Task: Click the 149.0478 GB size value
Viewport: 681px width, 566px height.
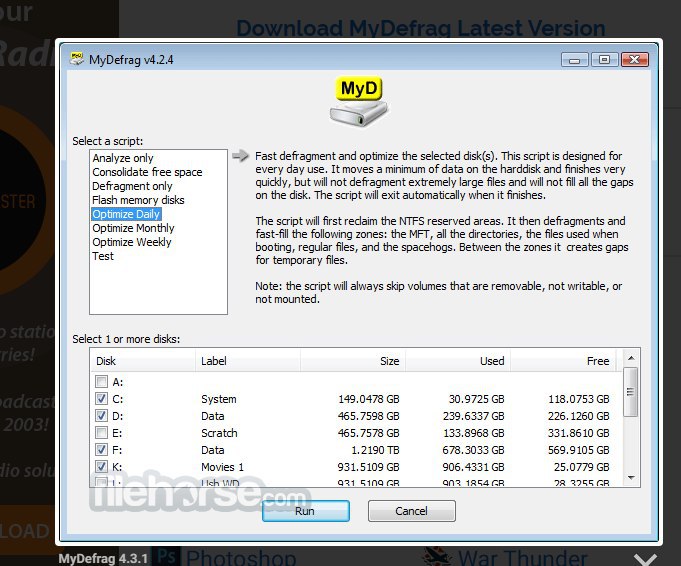Action: click(368, 399)
